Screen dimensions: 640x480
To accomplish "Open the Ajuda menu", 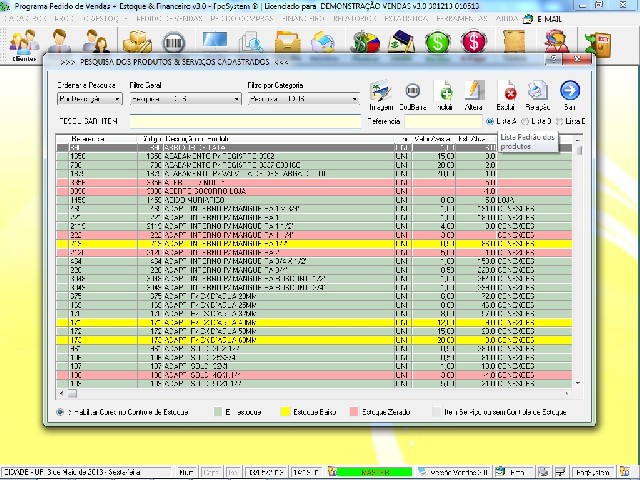I will [x=507, y=19].
